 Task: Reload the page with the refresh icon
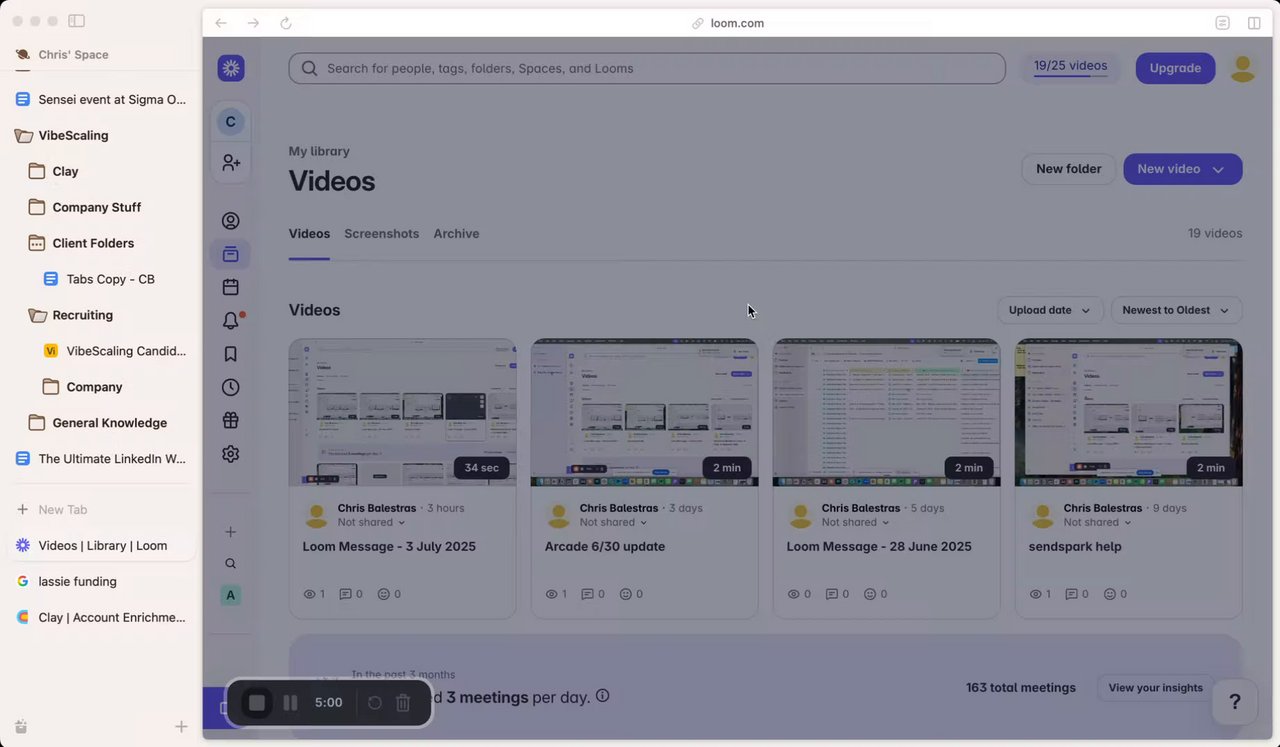point(286,23)
